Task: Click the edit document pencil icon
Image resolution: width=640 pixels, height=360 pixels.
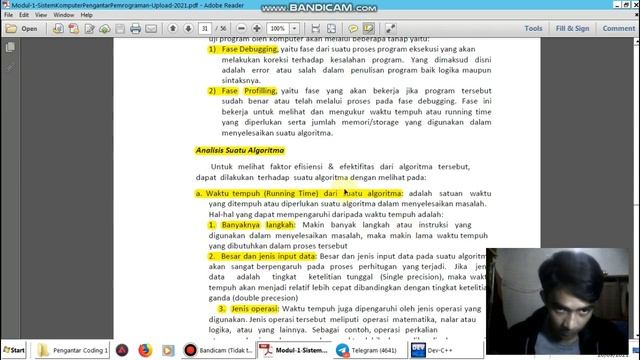Action: (89, 29)
